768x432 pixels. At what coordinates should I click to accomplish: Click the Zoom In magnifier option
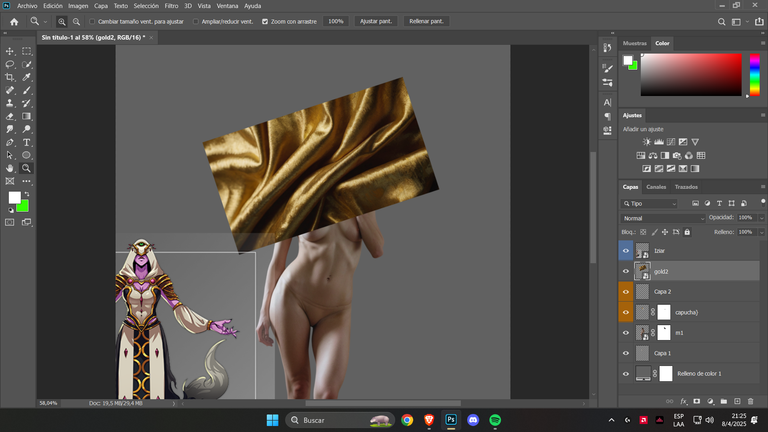click(62, 22)
